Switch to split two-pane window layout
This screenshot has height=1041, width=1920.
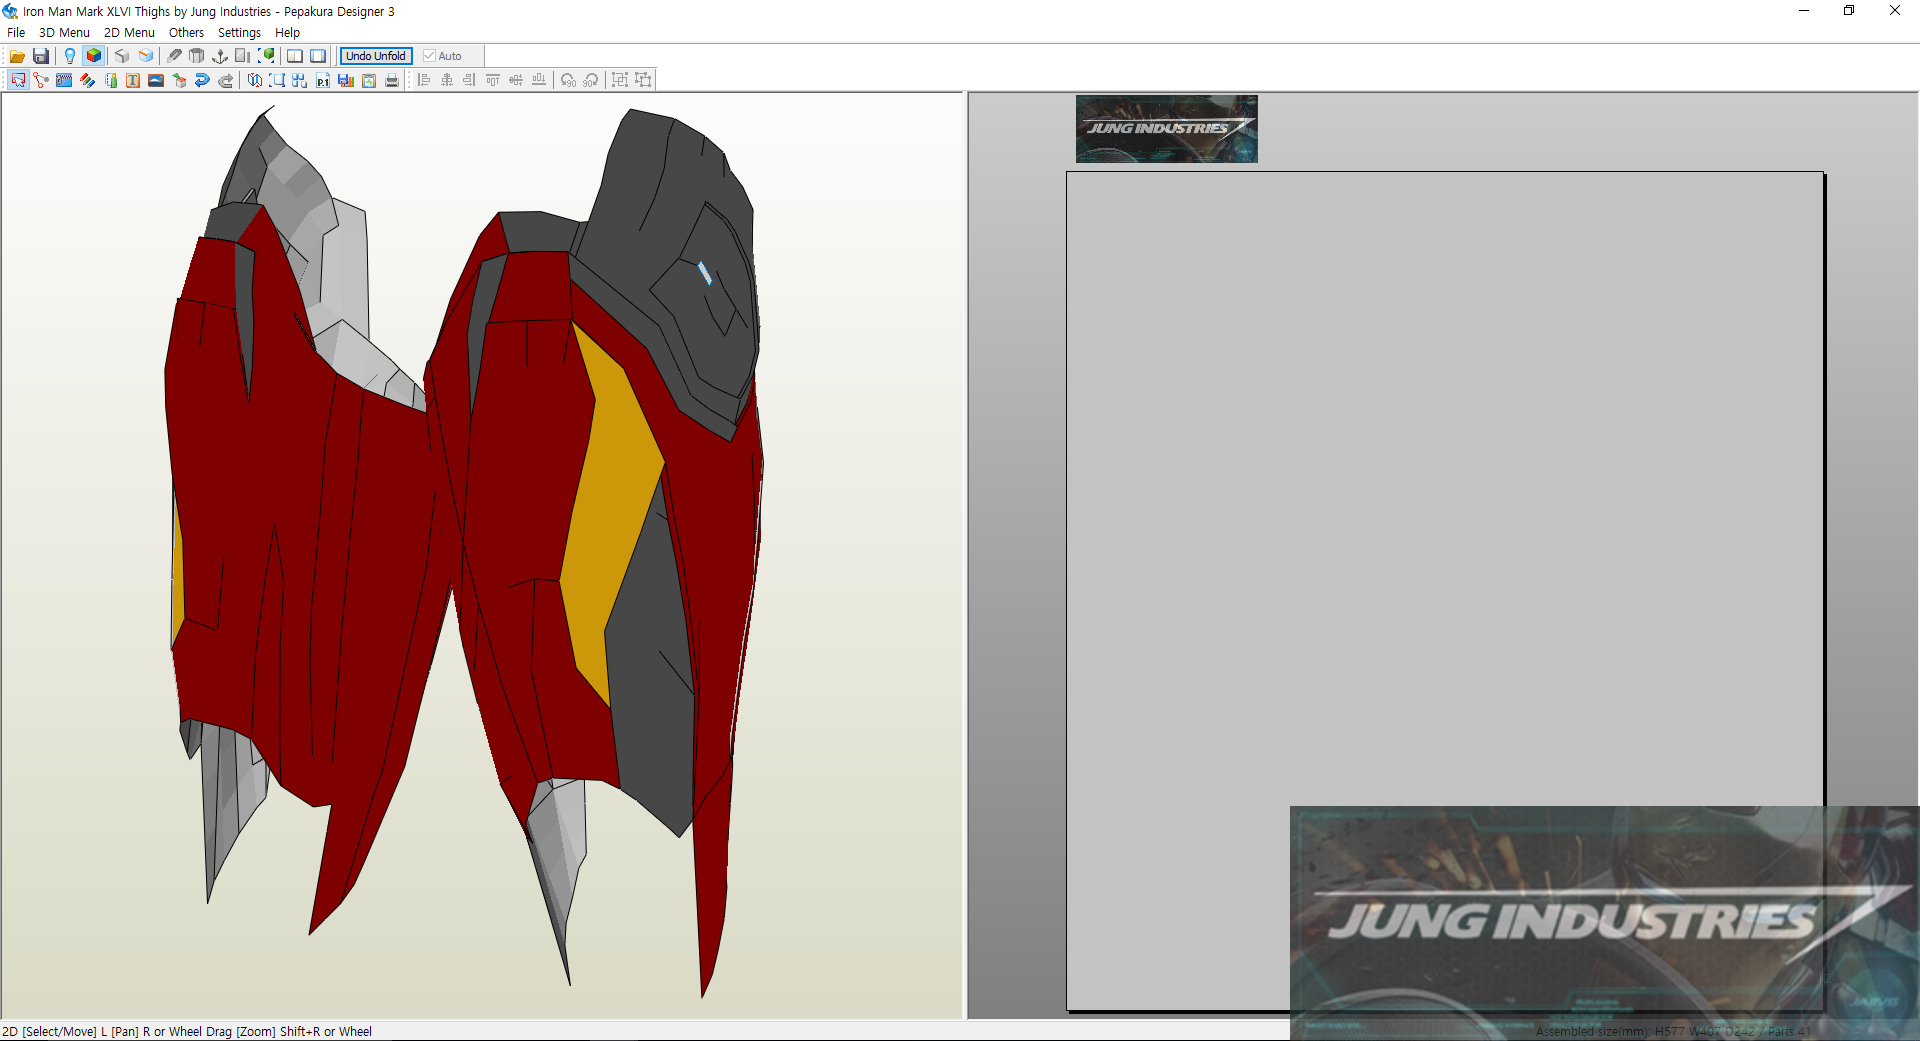tap(295, 56)
